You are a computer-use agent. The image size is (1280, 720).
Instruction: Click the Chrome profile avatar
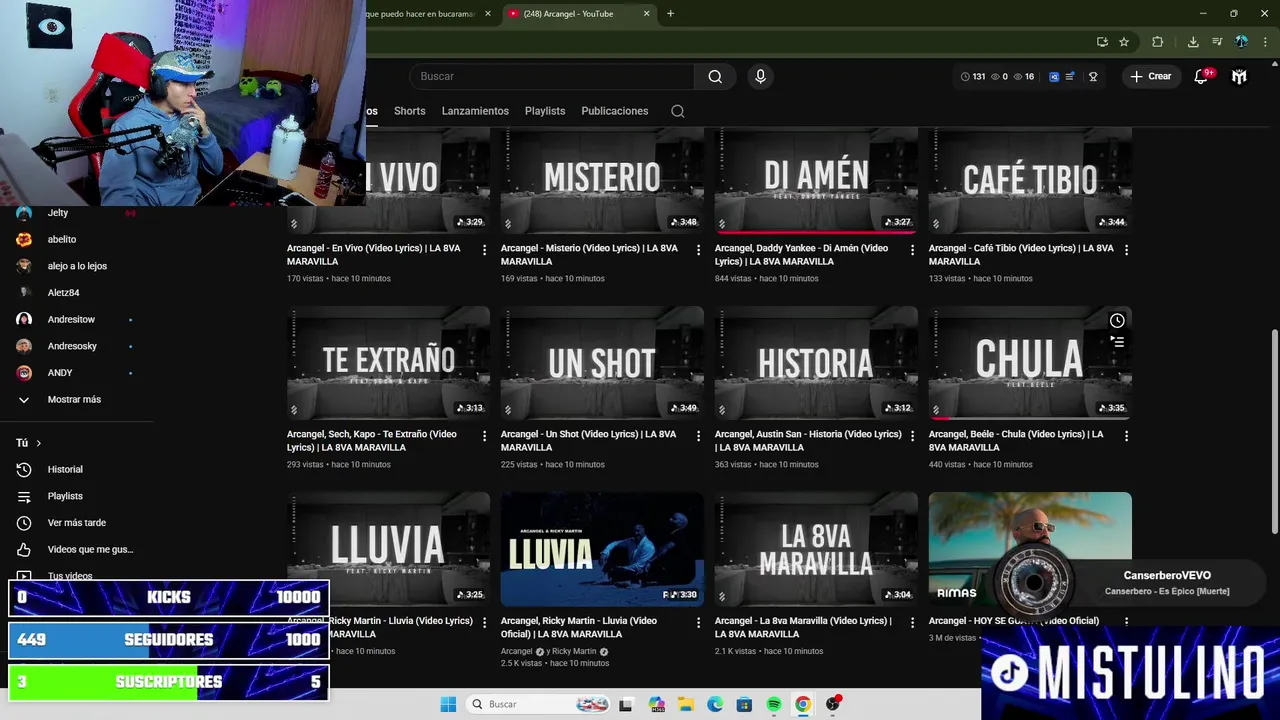(1241, 42)
